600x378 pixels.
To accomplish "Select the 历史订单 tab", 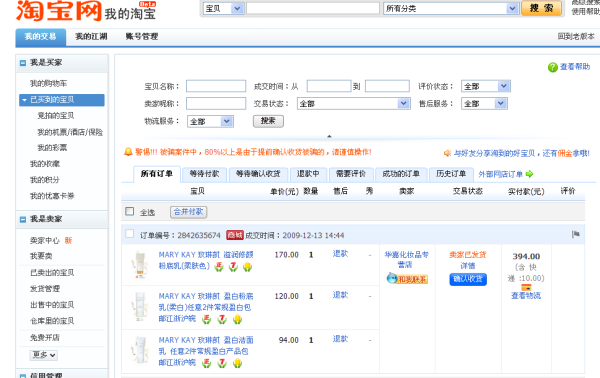I will pyautogui.click(x=451, y=174).
